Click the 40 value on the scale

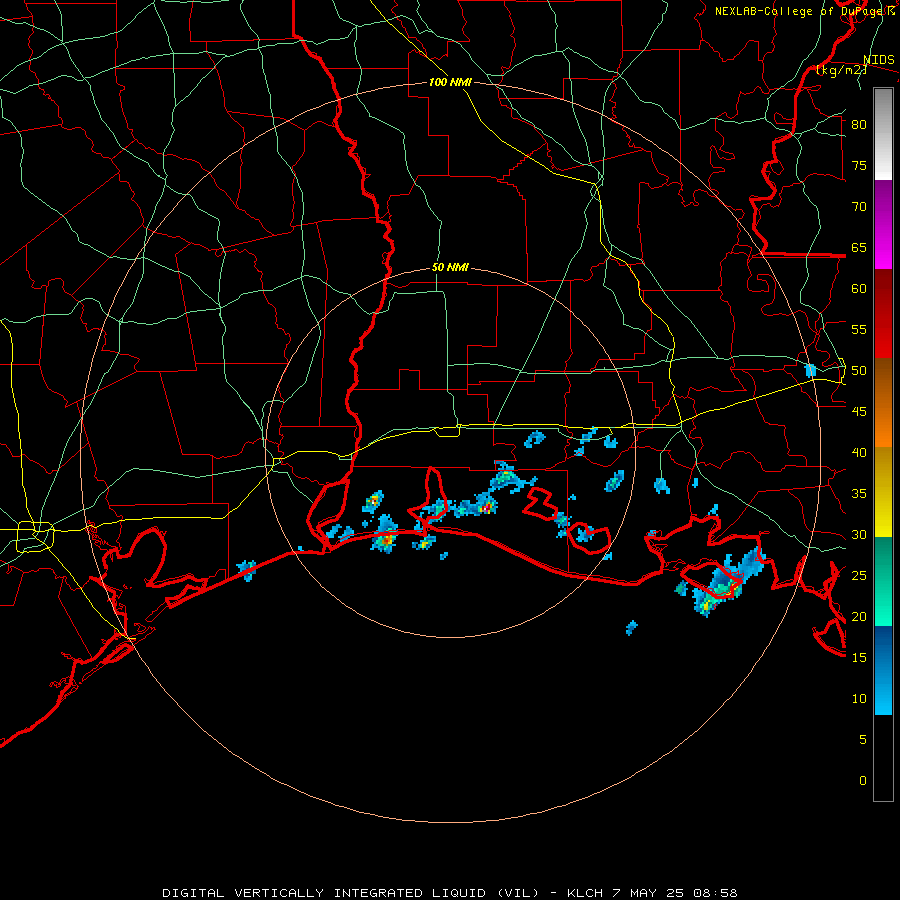click(x=859, y=452)
